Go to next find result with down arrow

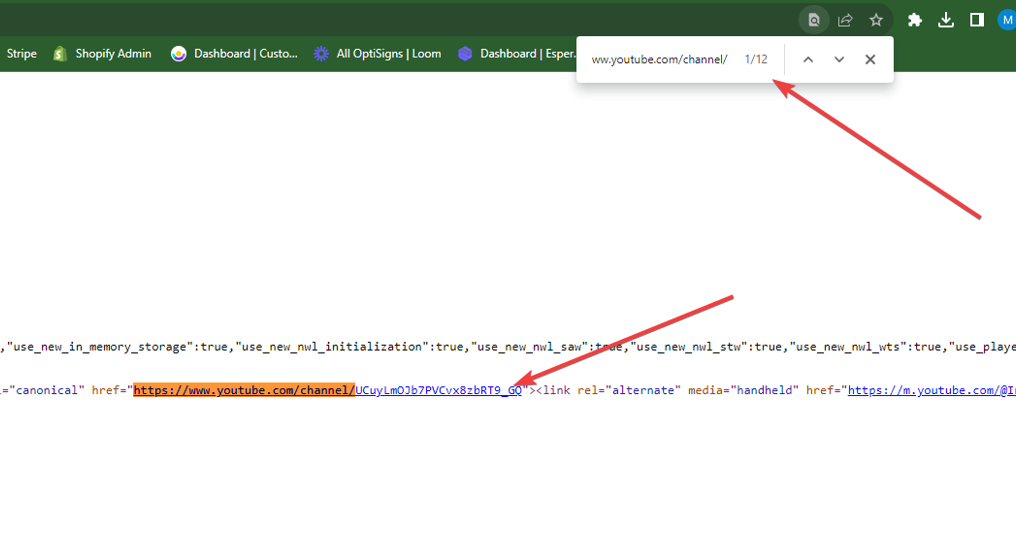tap(839, 60)
